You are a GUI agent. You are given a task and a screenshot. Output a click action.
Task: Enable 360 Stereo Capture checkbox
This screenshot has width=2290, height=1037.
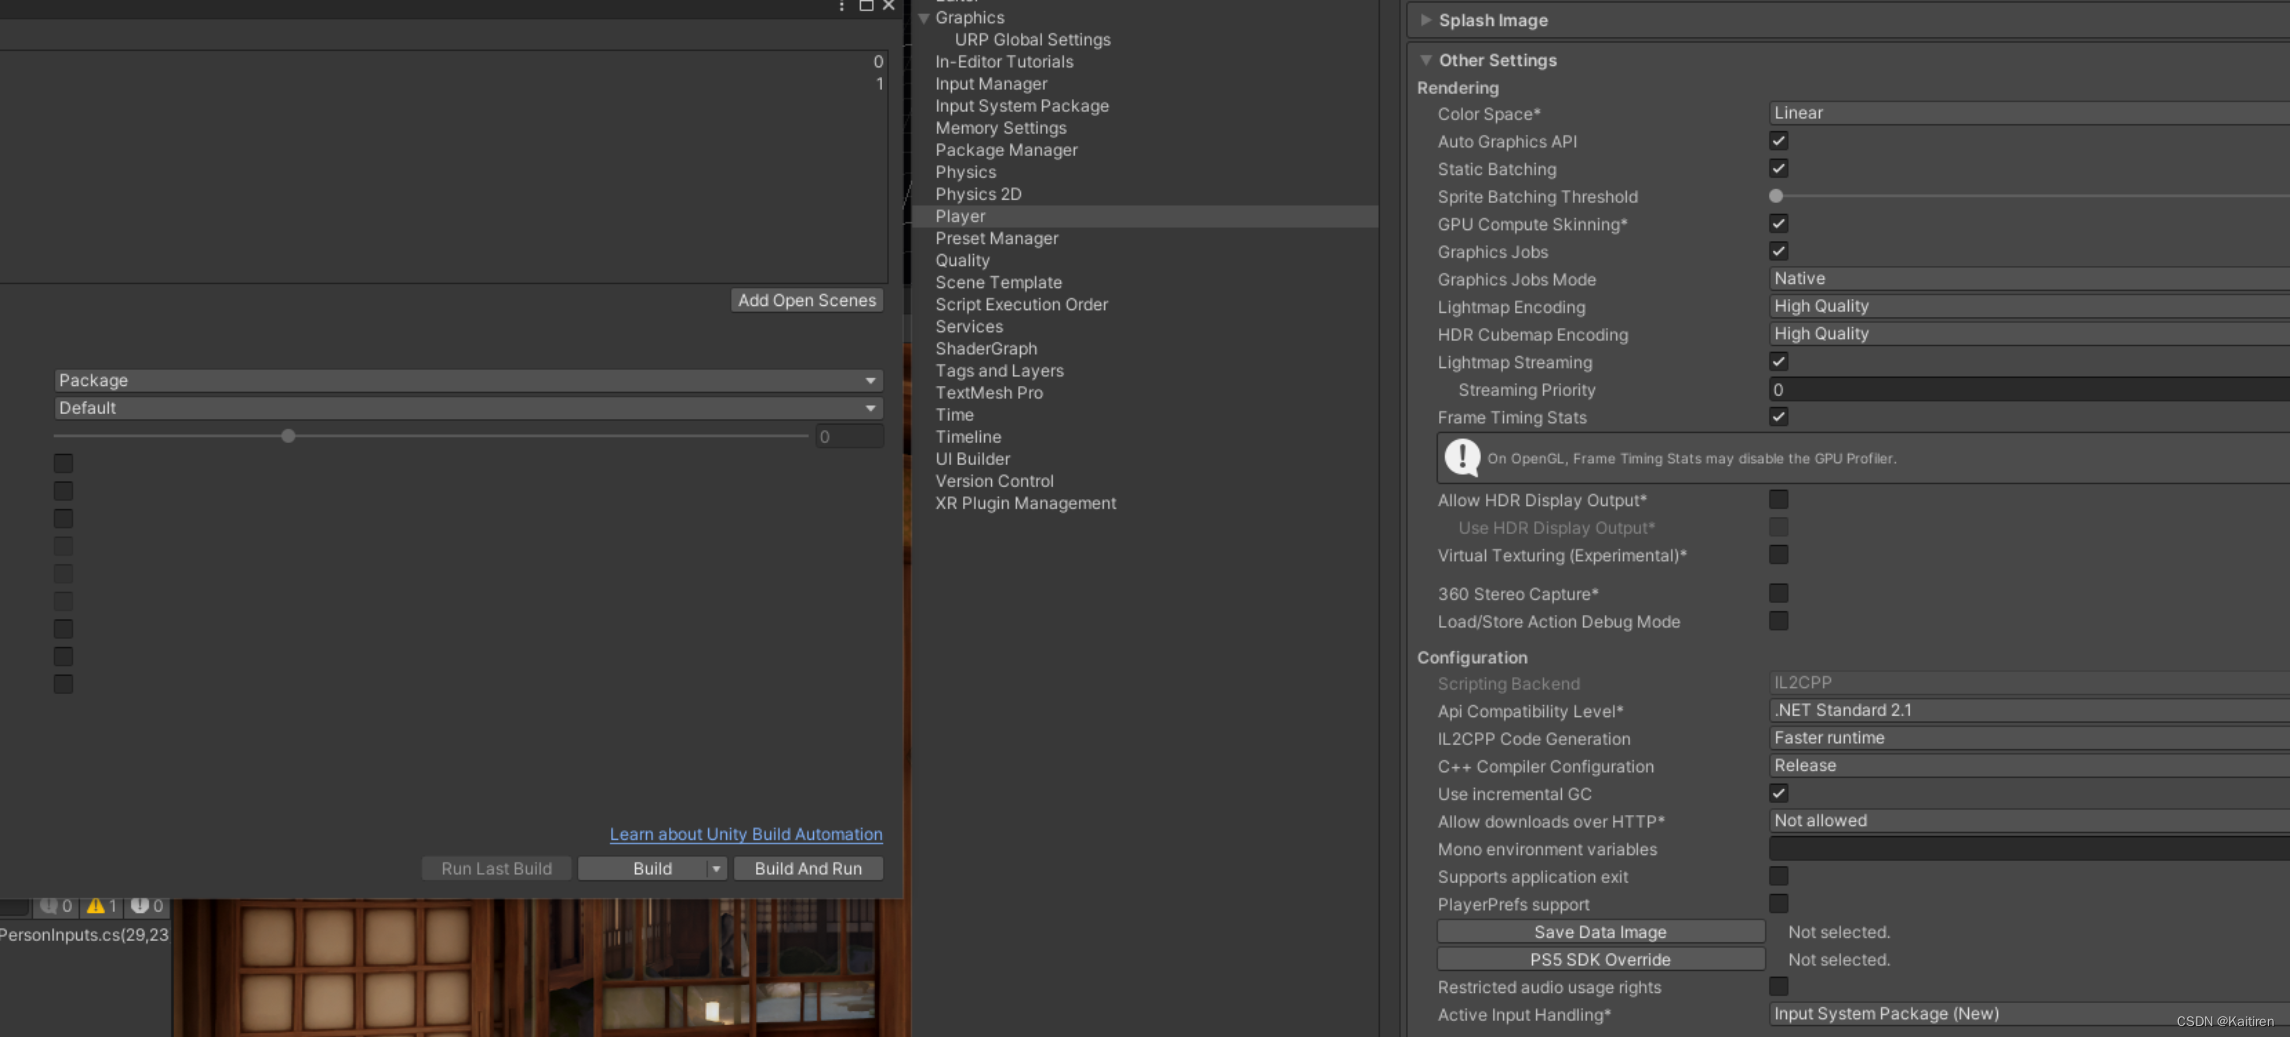(1778, 594)
